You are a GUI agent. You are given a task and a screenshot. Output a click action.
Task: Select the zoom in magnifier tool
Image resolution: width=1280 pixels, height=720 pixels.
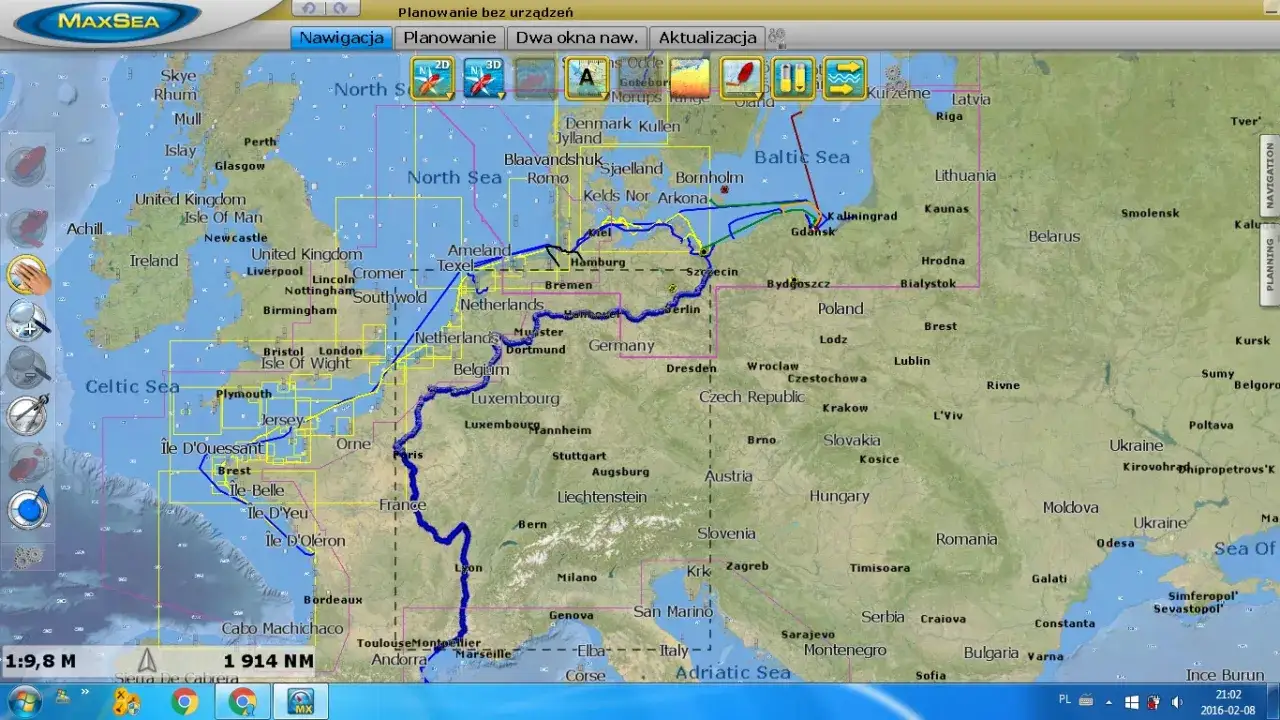tap(28, 320)
